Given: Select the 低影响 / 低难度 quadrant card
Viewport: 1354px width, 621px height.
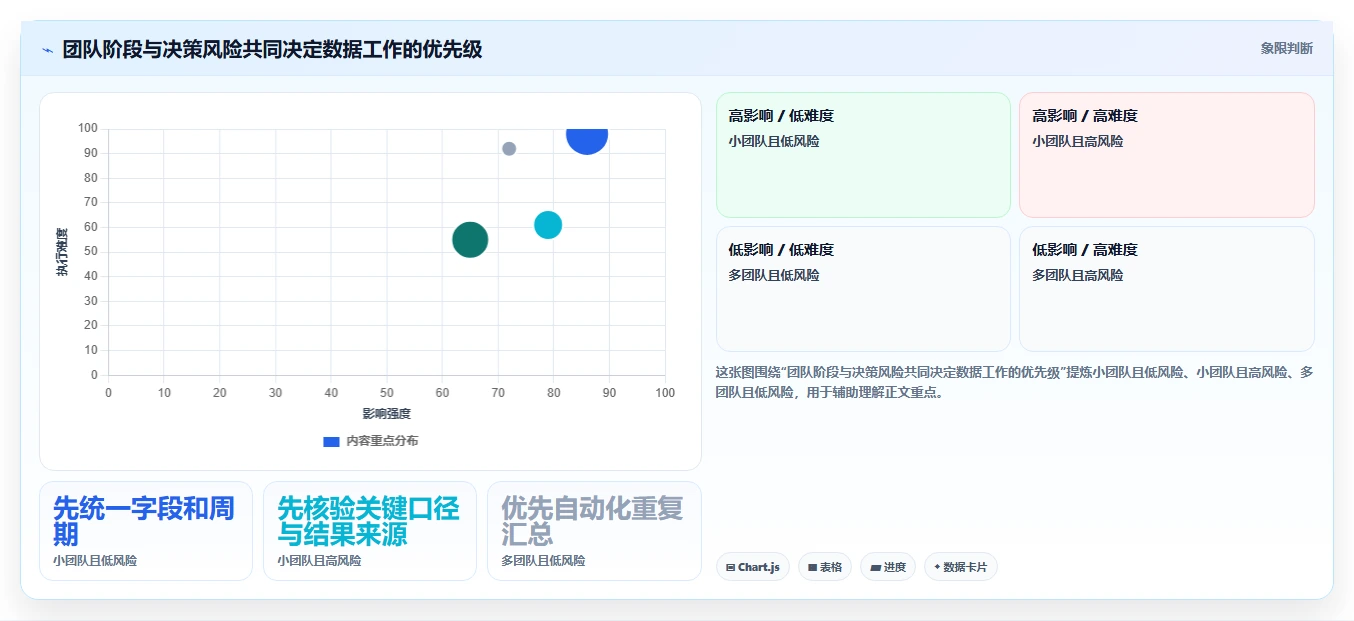Looking at the screenshot, I should point(864,289).
